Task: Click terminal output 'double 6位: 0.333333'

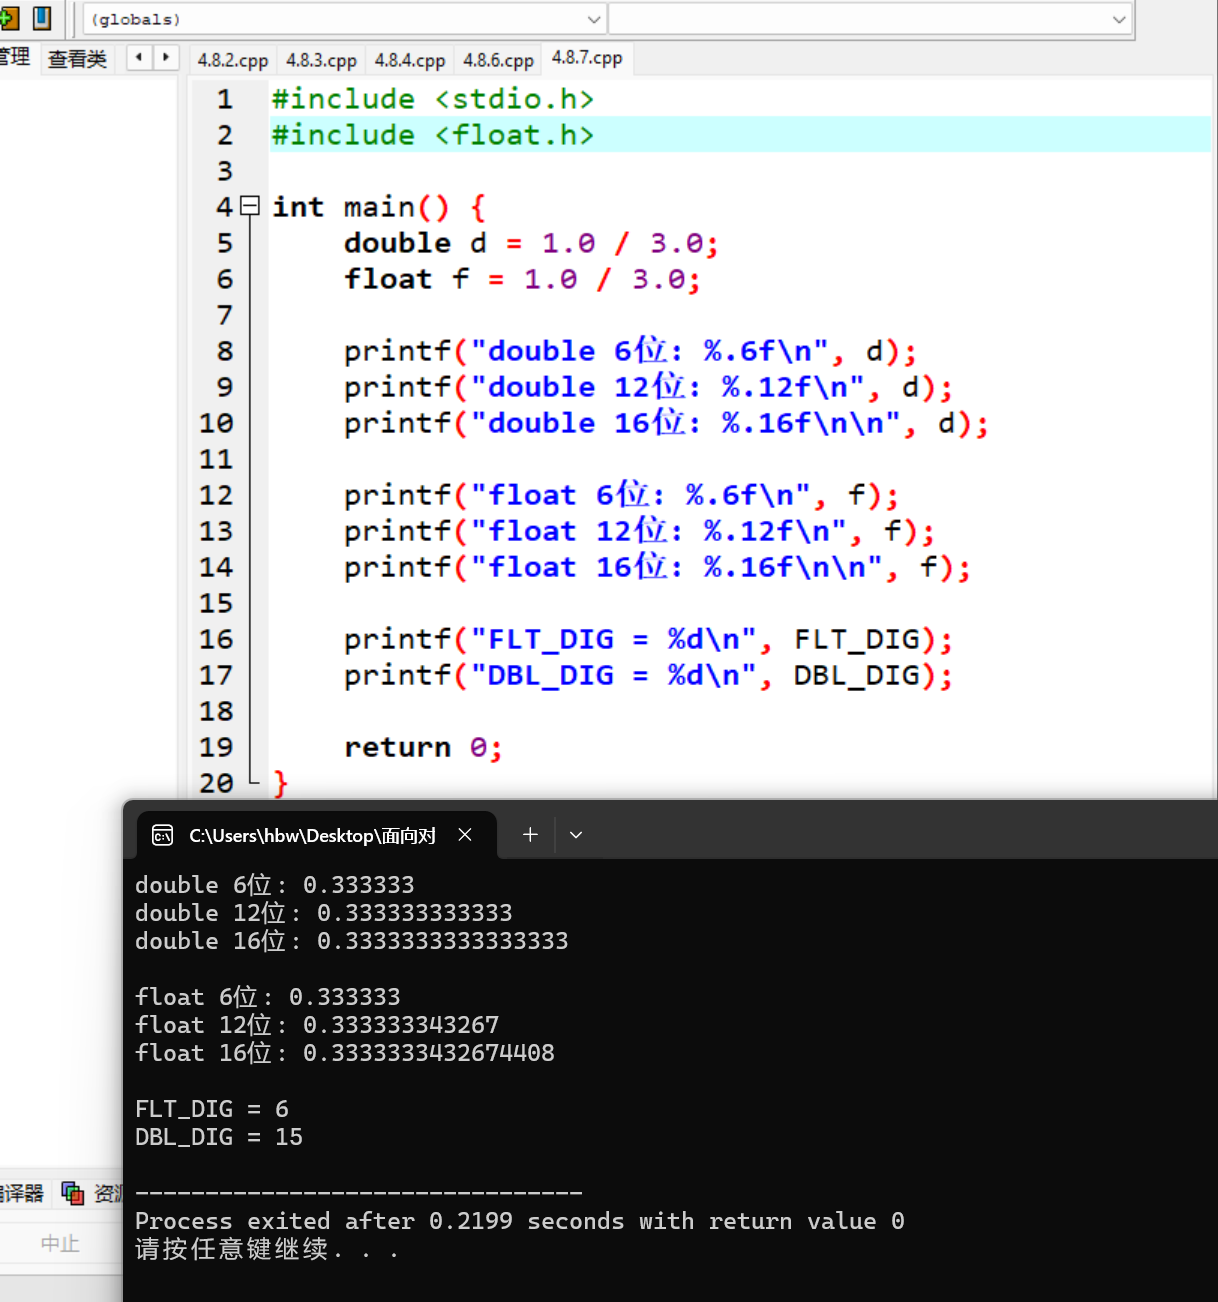Action: [275, 885]
